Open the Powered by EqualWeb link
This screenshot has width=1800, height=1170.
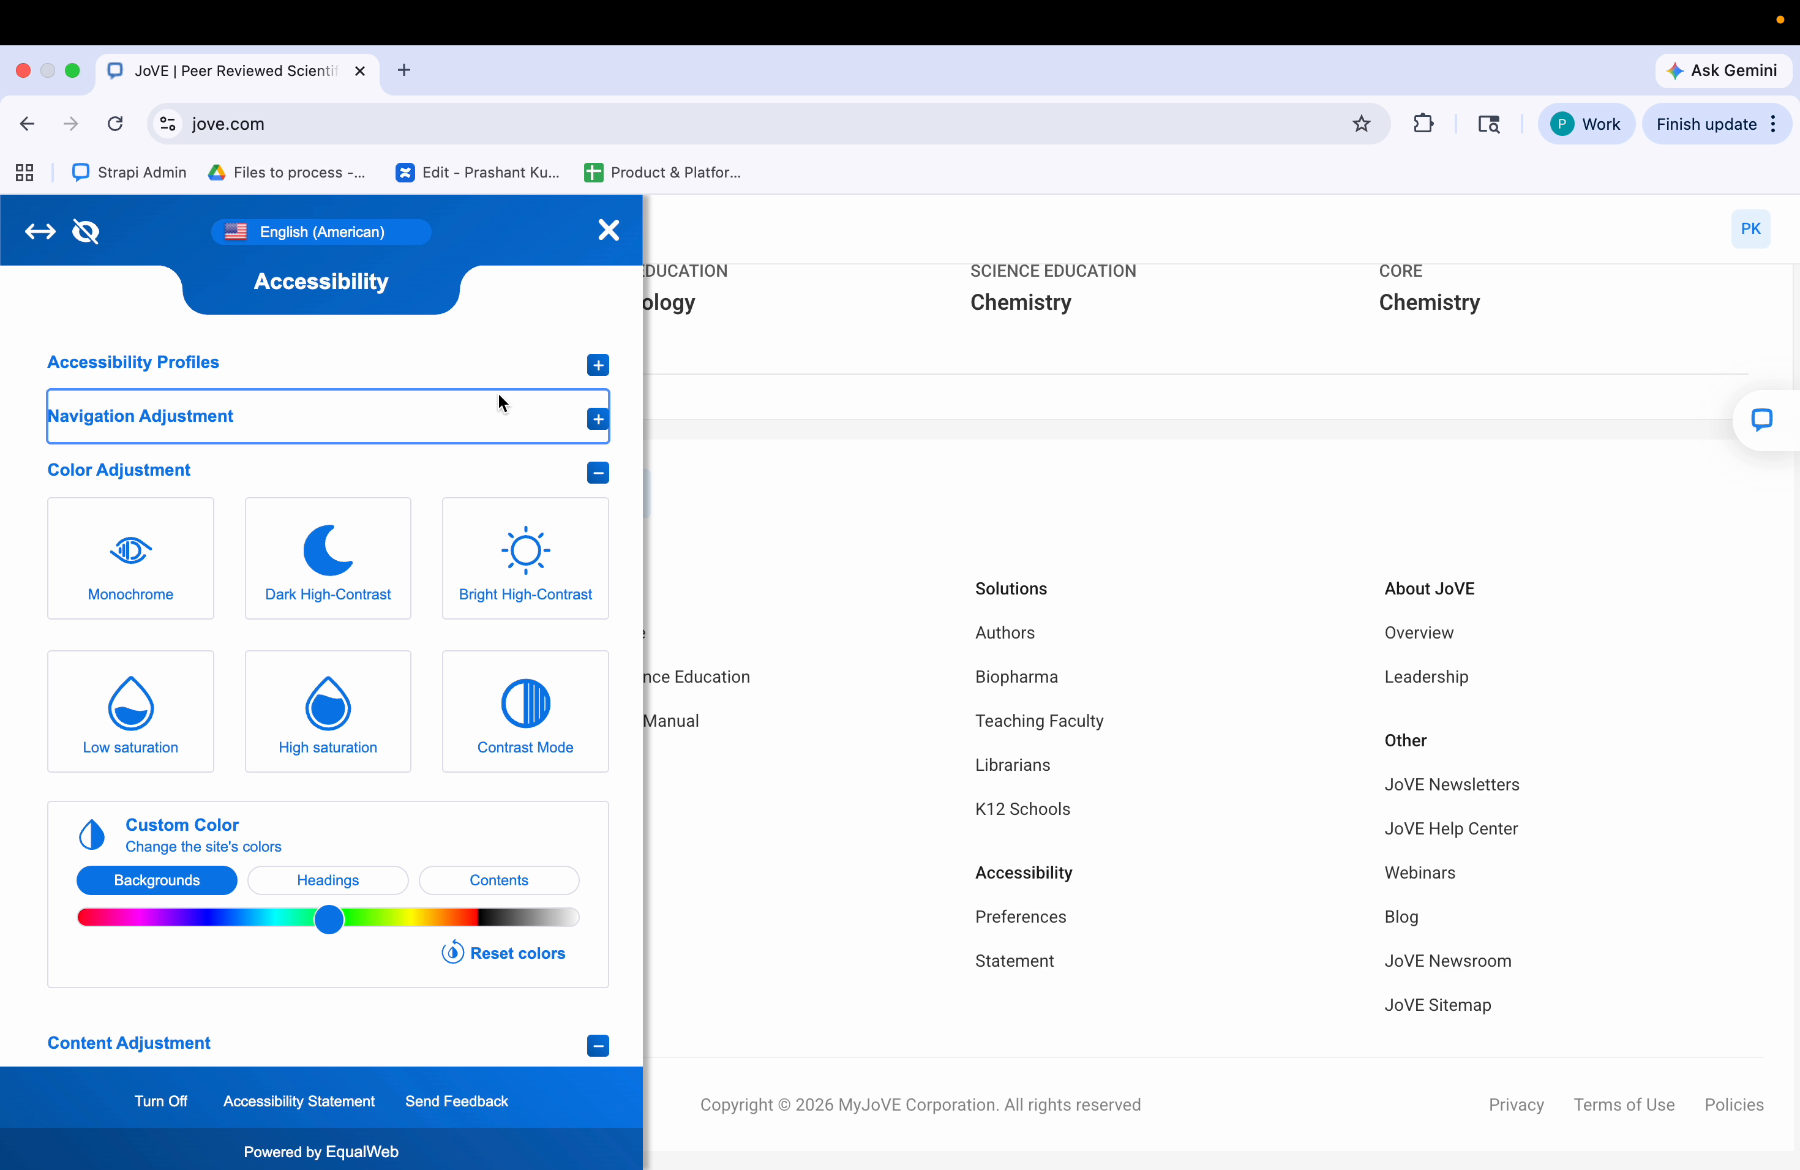321,1152
